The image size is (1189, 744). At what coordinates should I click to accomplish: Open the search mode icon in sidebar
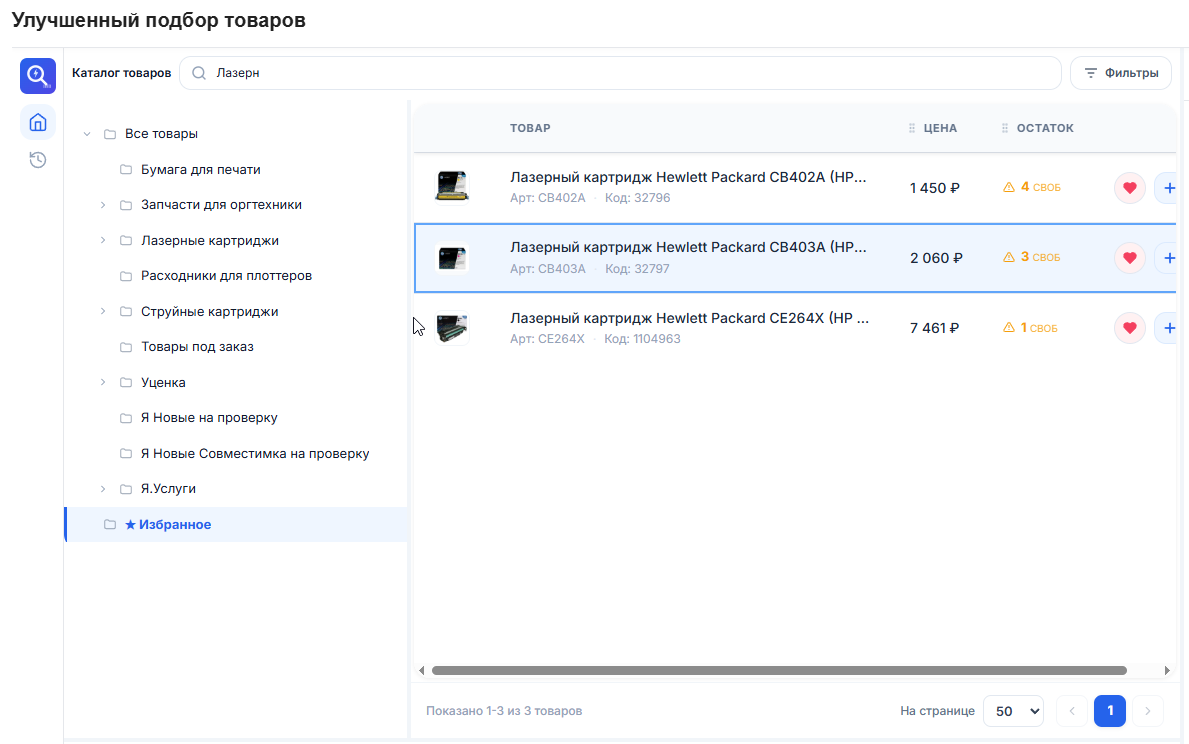(x=37, y=76)
